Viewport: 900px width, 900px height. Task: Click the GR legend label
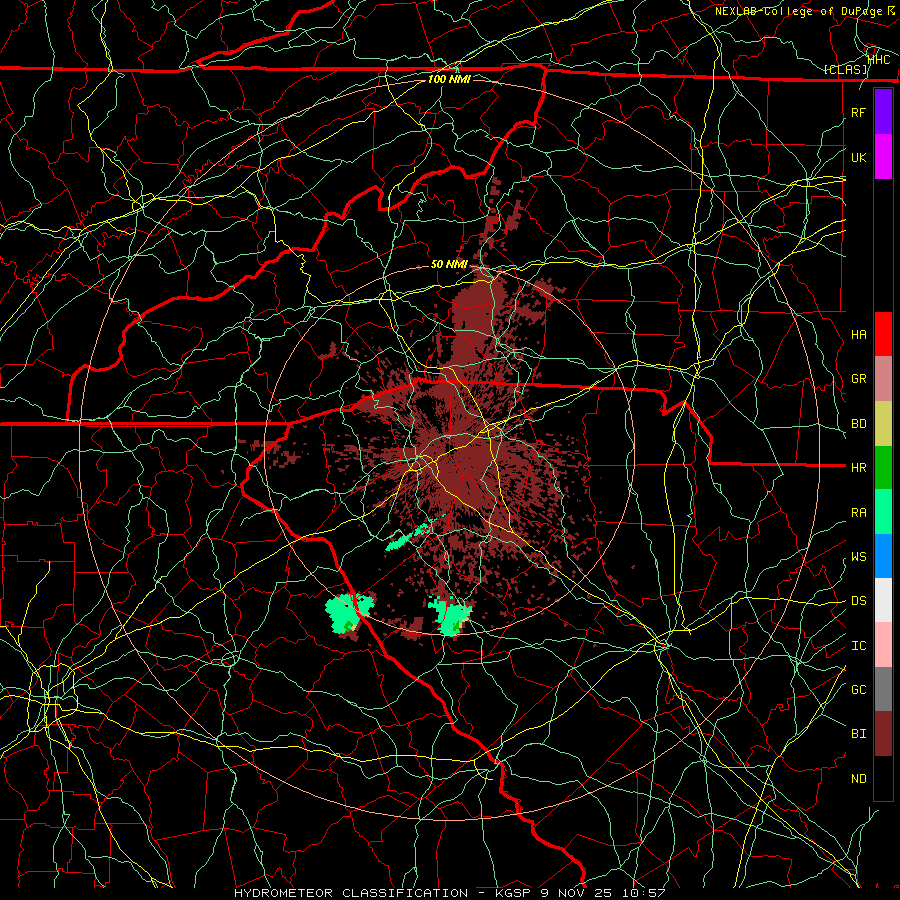[x=859, y=379]
